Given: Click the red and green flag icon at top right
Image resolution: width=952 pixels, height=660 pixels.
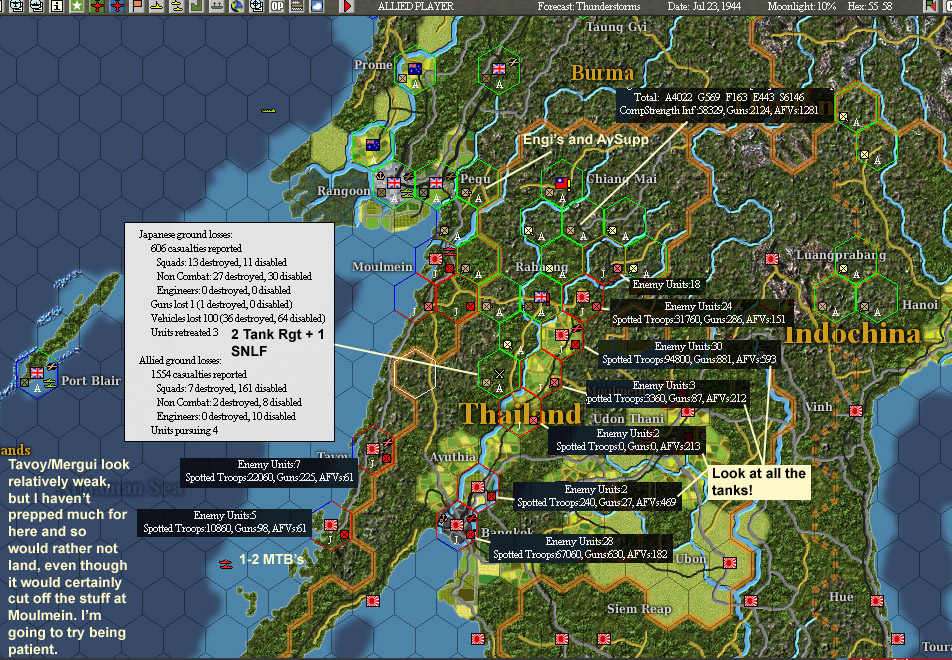Looking at the screenshot, I should pyautogui.click(x=931, y=6).
